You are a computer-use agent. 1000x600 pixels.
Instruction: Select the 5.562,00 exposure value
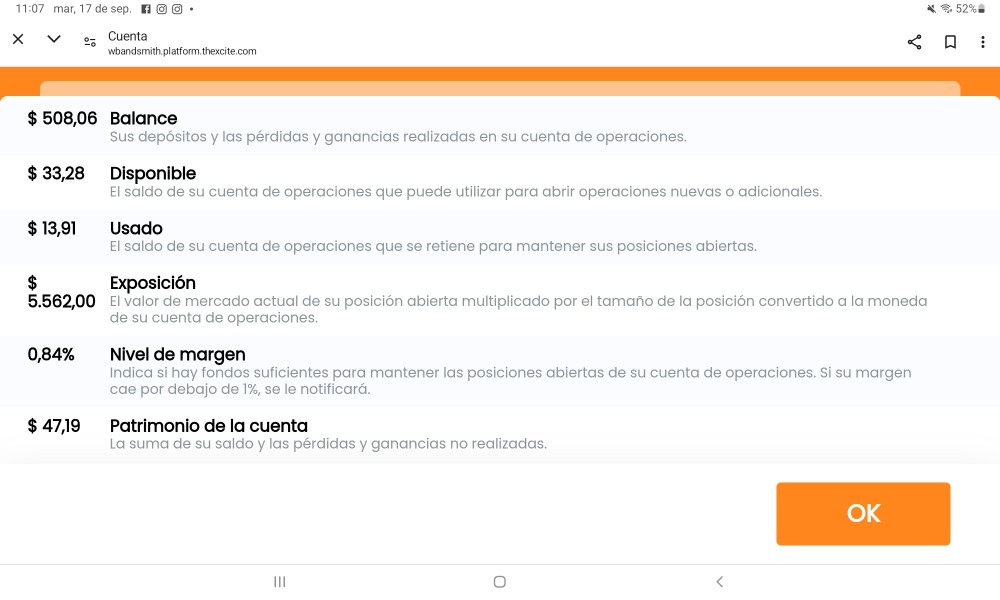coord(61,301)
